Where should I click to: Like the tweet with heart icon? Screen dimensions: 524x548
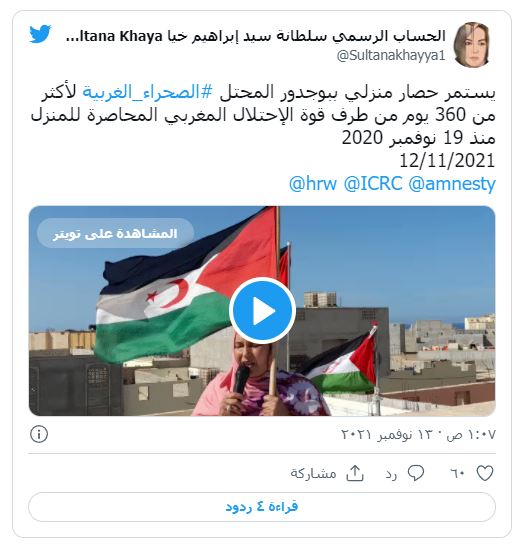(485, 473)
